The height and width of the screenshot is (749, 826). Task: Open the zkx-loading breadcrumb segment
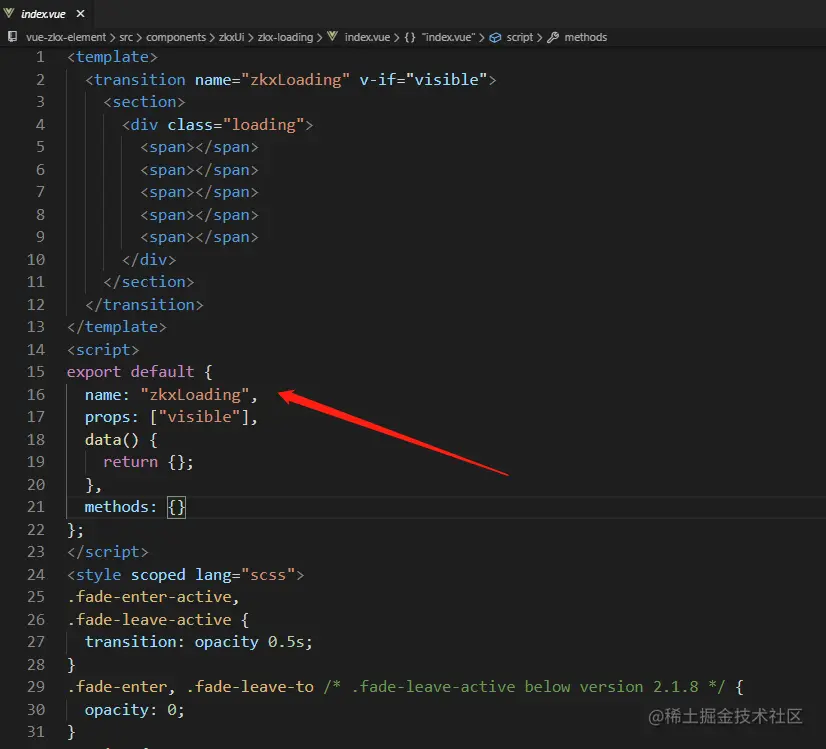tap(285, 37)
